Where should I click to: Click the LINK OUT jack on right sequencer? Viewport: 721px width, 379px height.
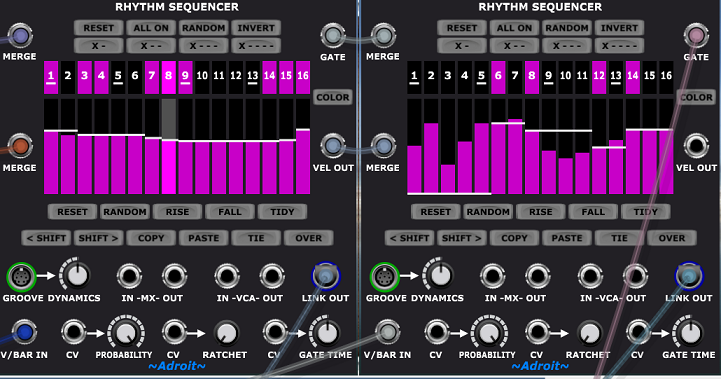tap(689, 276)
